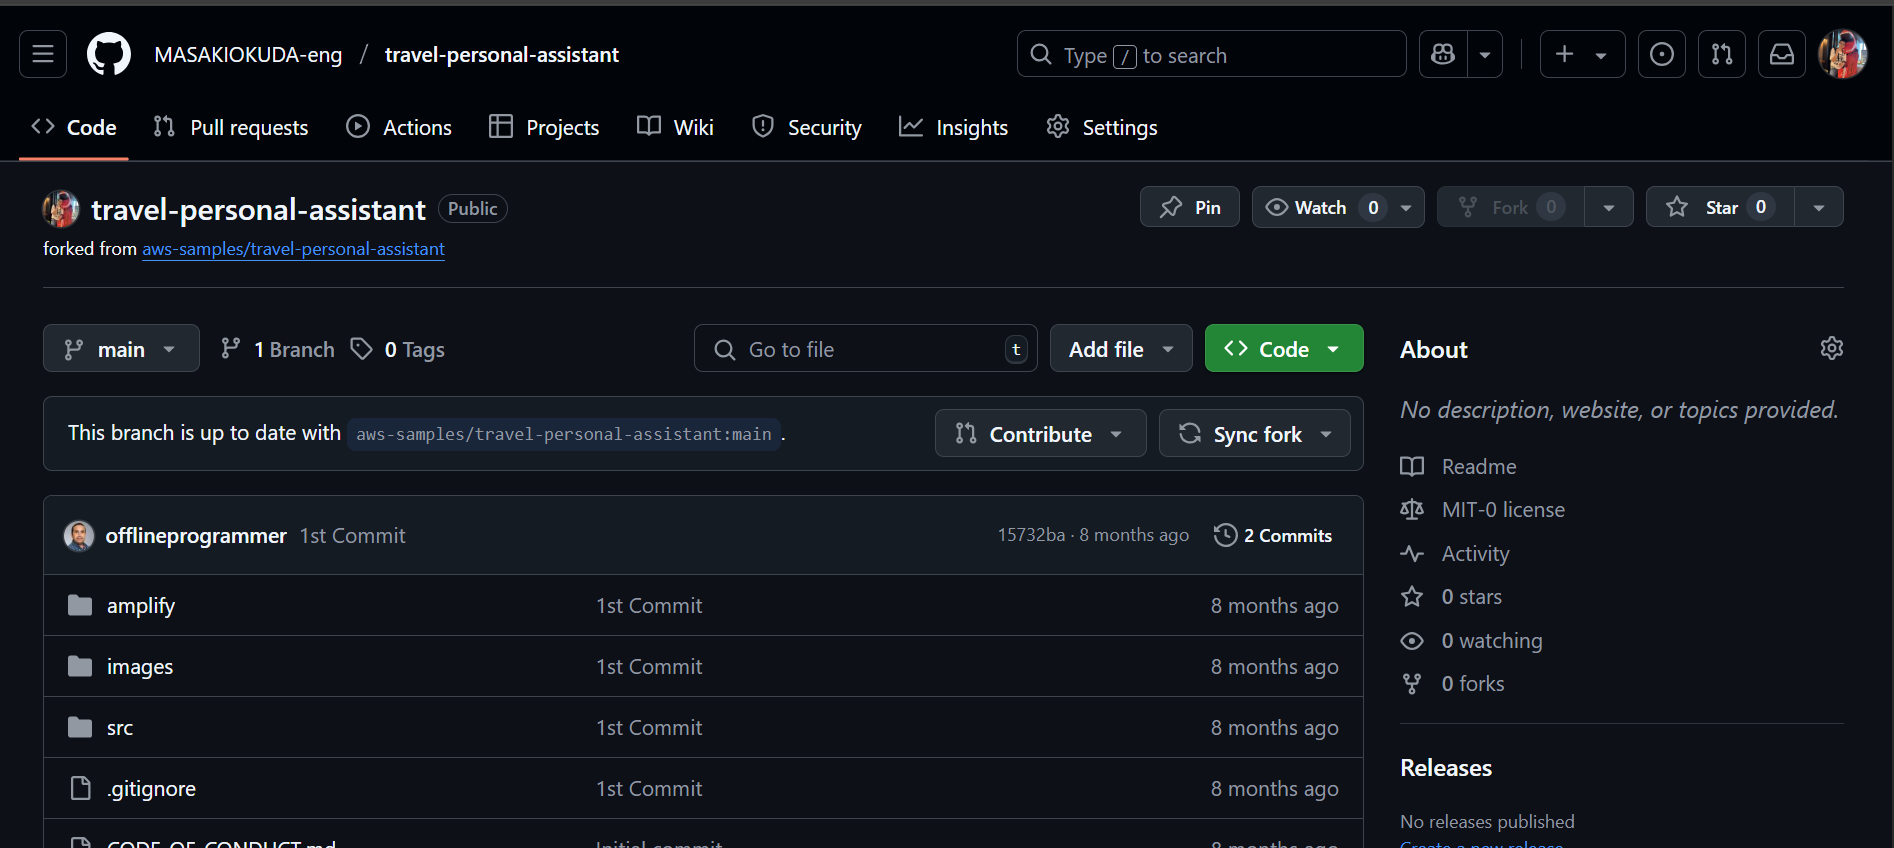Open the 0 forks link

1452,684
